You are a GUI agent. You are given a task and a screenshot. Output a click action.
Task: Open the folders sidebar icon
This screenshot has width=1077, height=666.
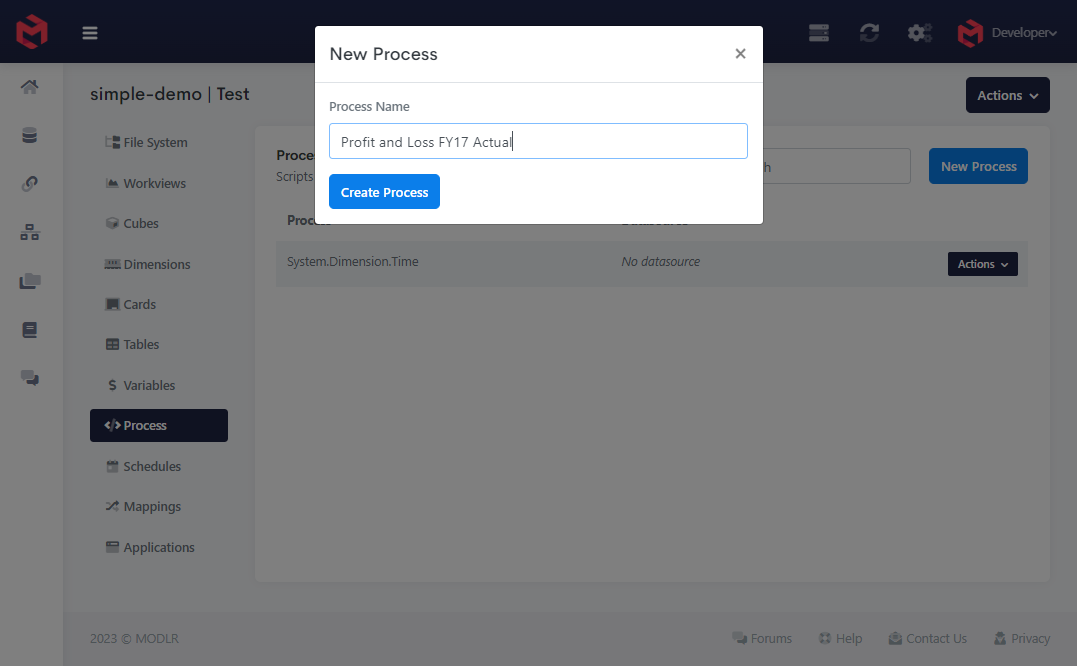(30, 281)
